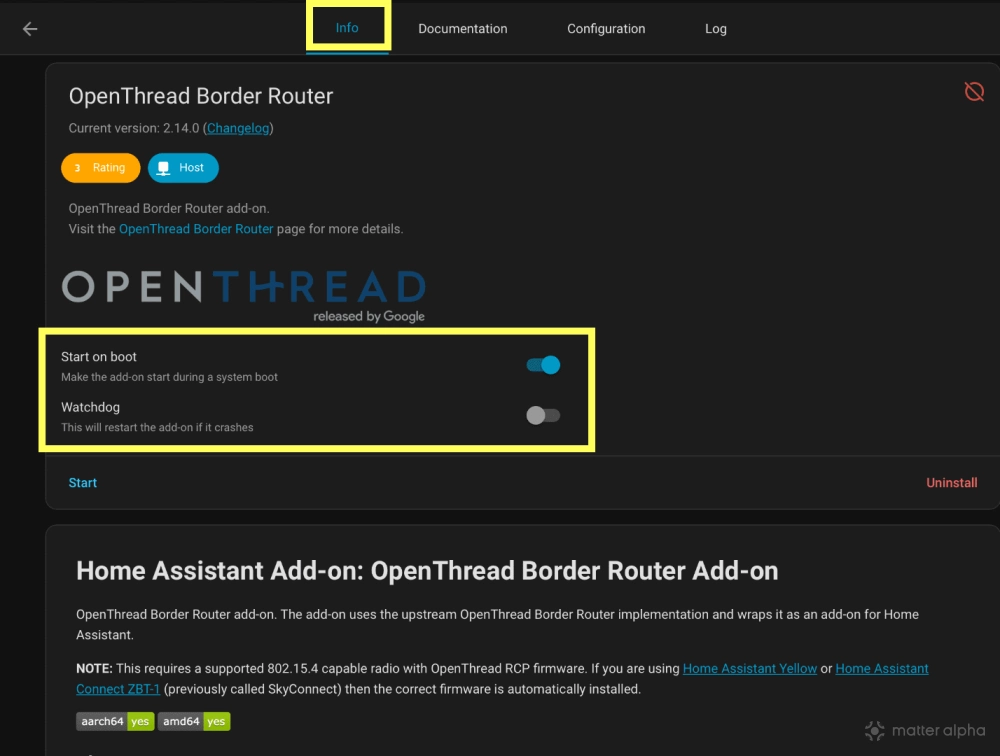The width and height of the screenshot is (1000, 756).
Task: Click the orange Rating badge
Action: 100,168
